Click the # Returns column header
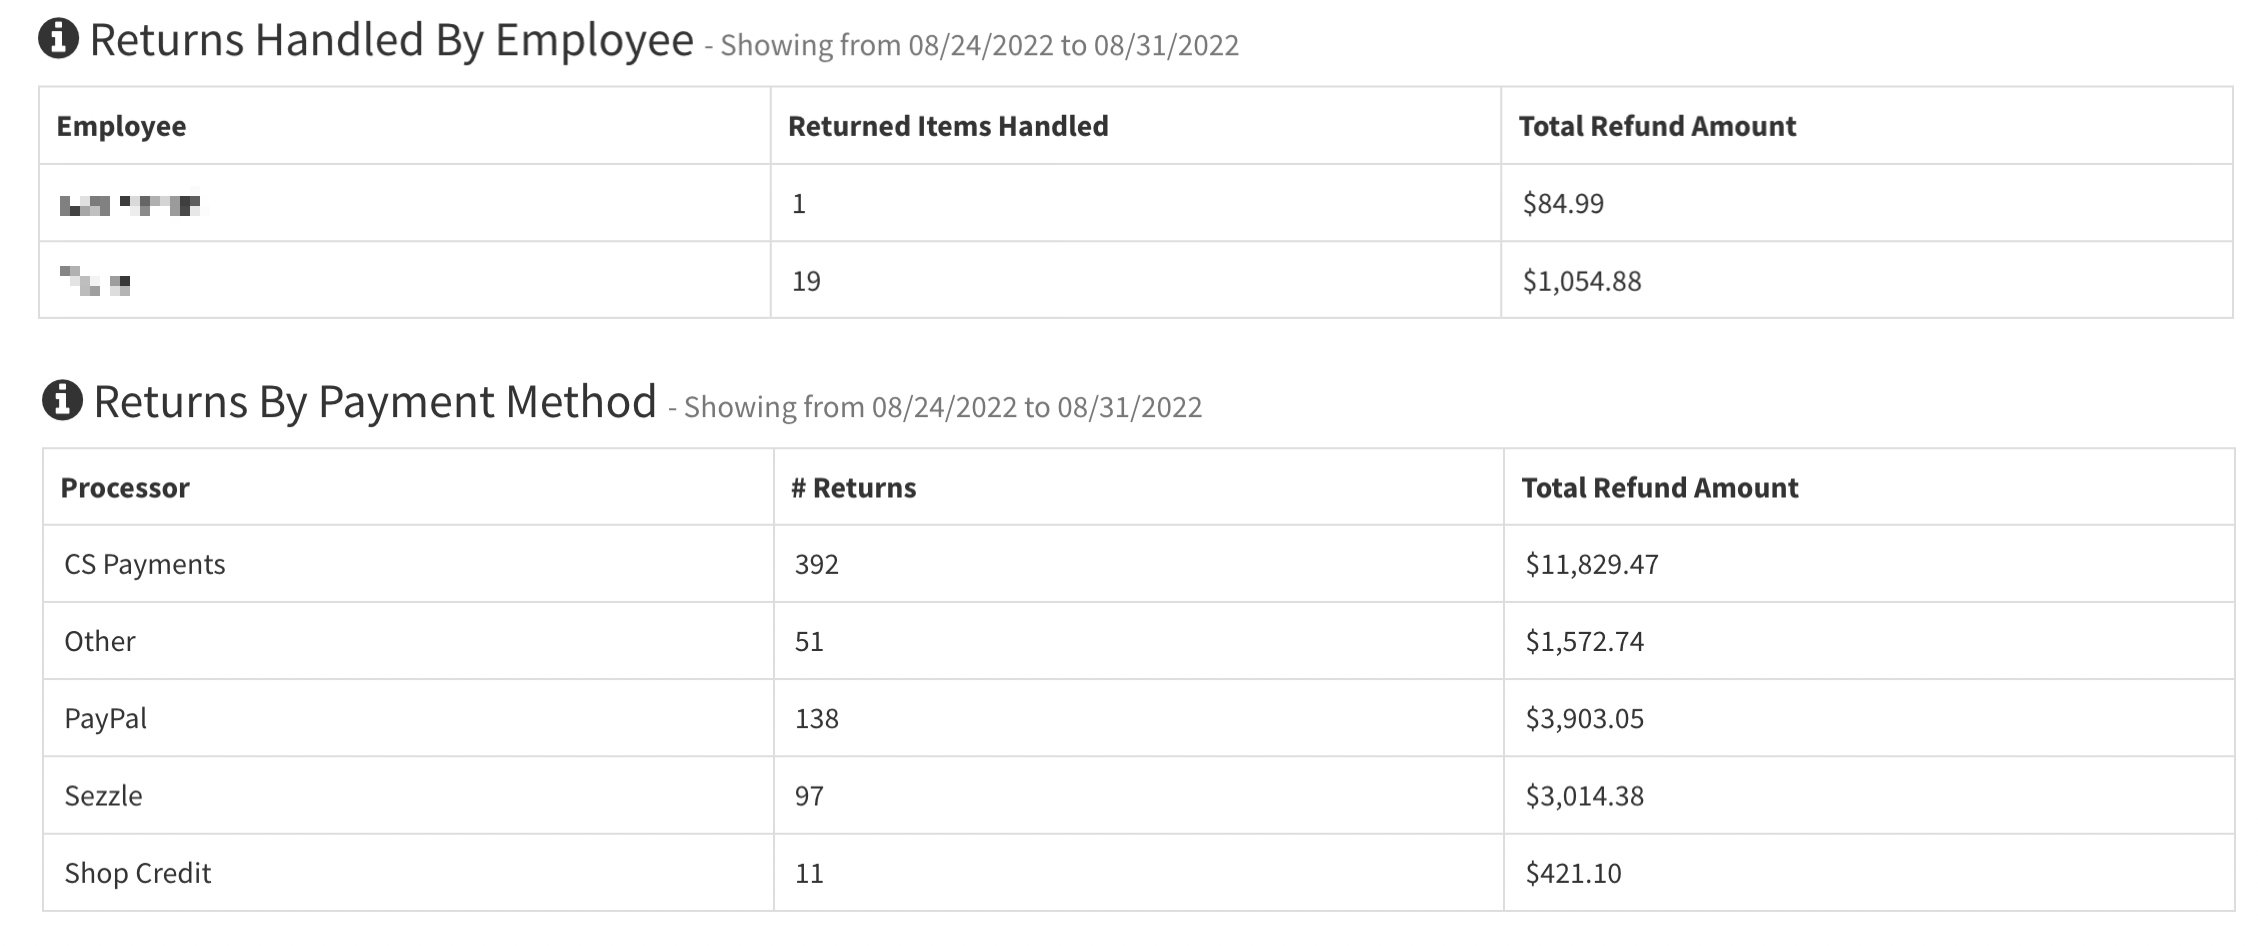2258x946 pixels. [853, 488]
